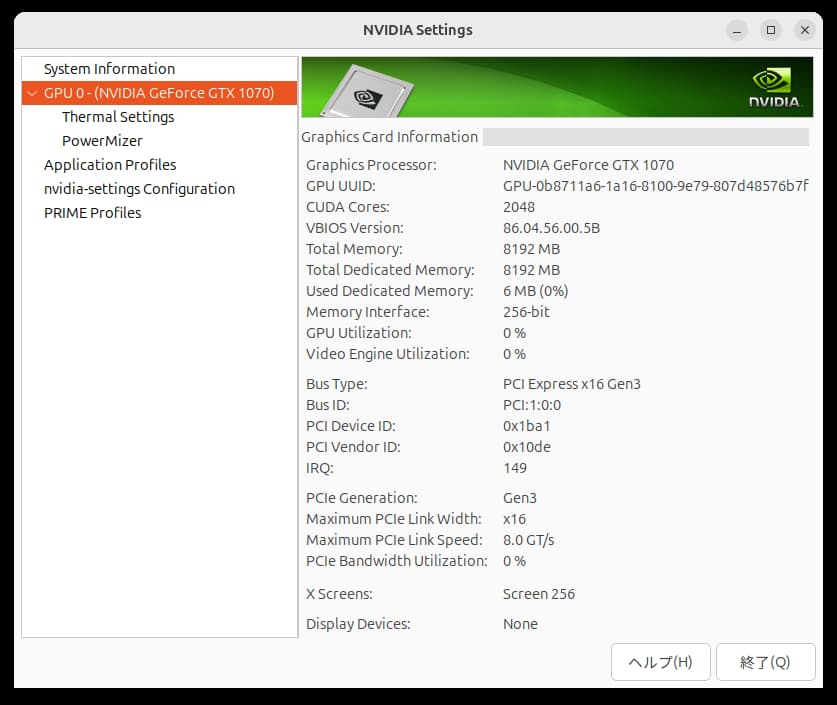This screenshot has width=837, height=705.
Task: Click the Memory Interface value 256-bit
Action: tap(526, 312)
